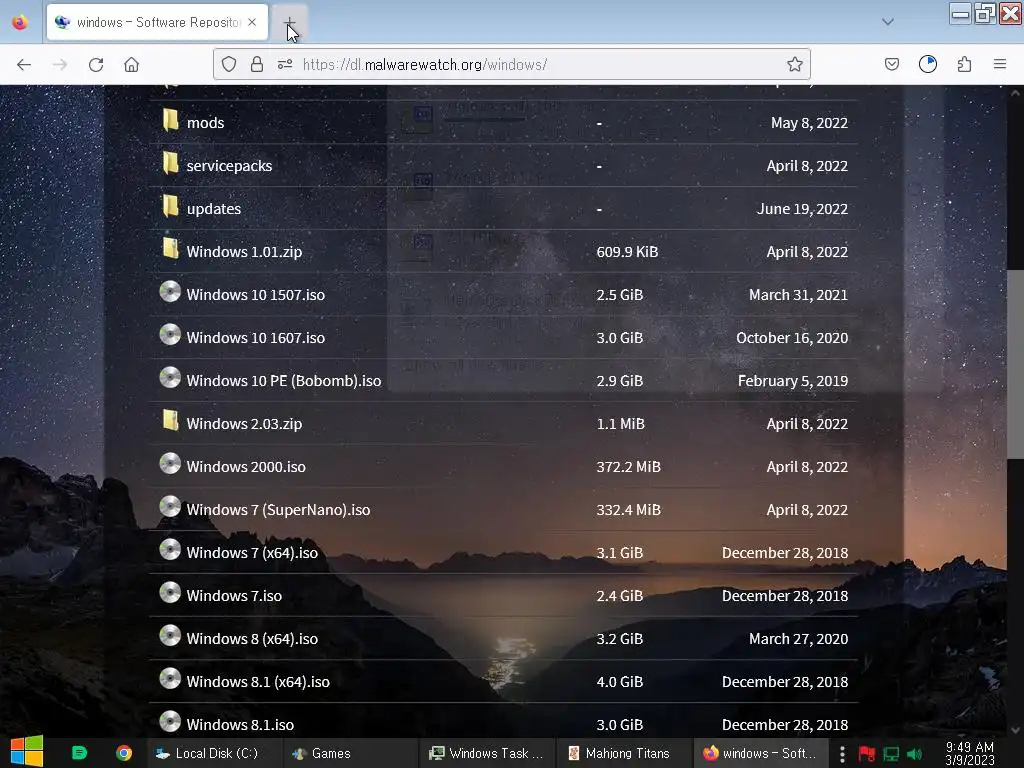Download Windows 10 PE (Bobomb).iso

pyautogui.click(x=283, y=381)
